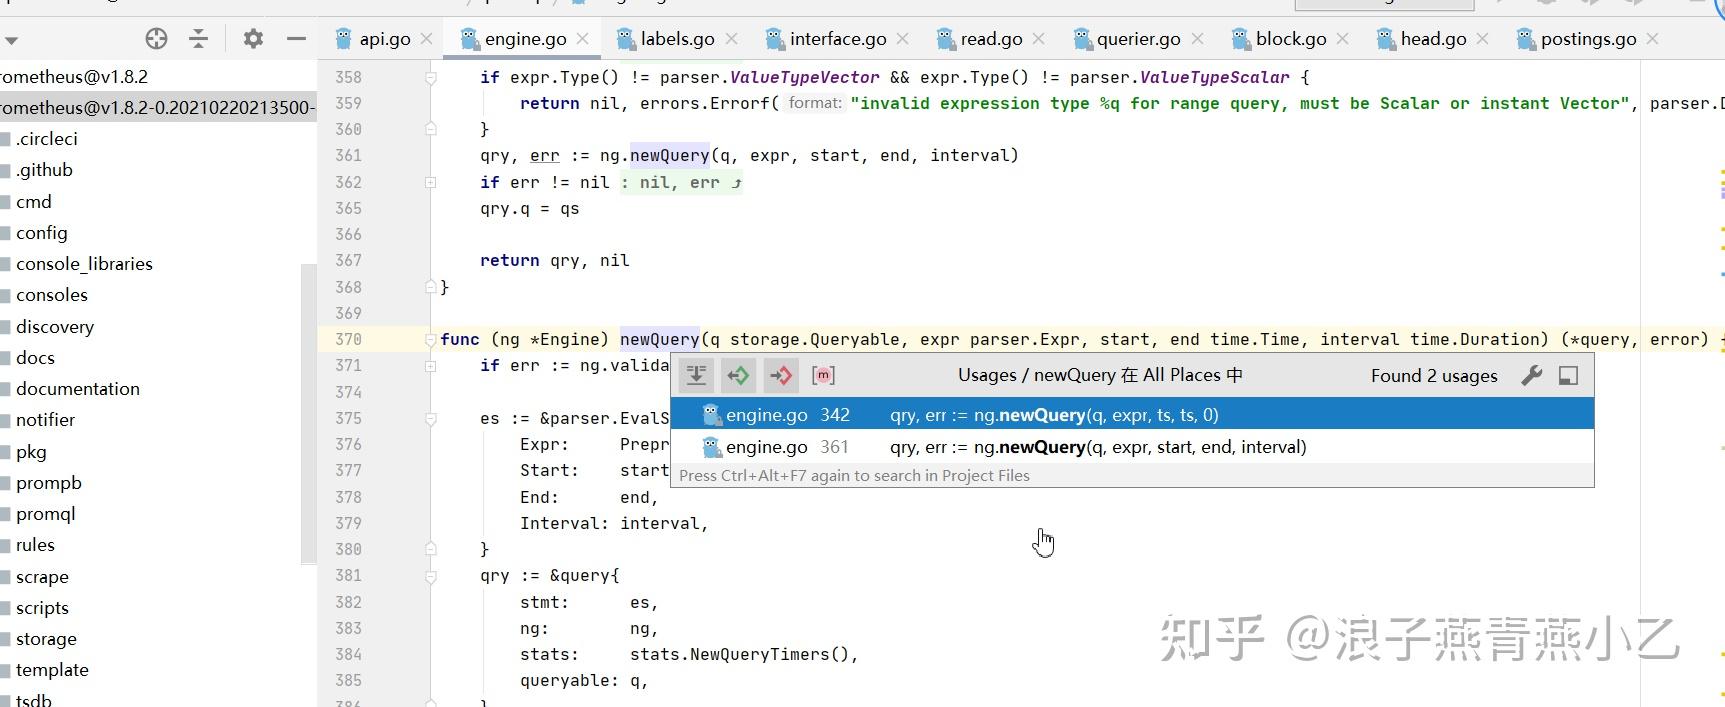Toggle the write access filter icon in popup
Viewport: 1725px width, 707px height.
tap(780, 375)
